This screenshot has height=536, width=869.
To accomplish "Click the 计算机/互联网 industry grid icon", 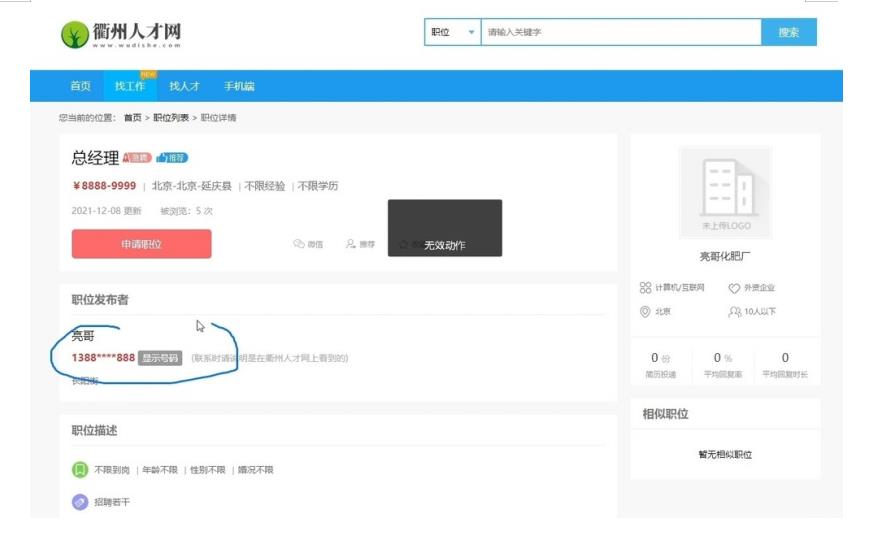I will (645, 288).
